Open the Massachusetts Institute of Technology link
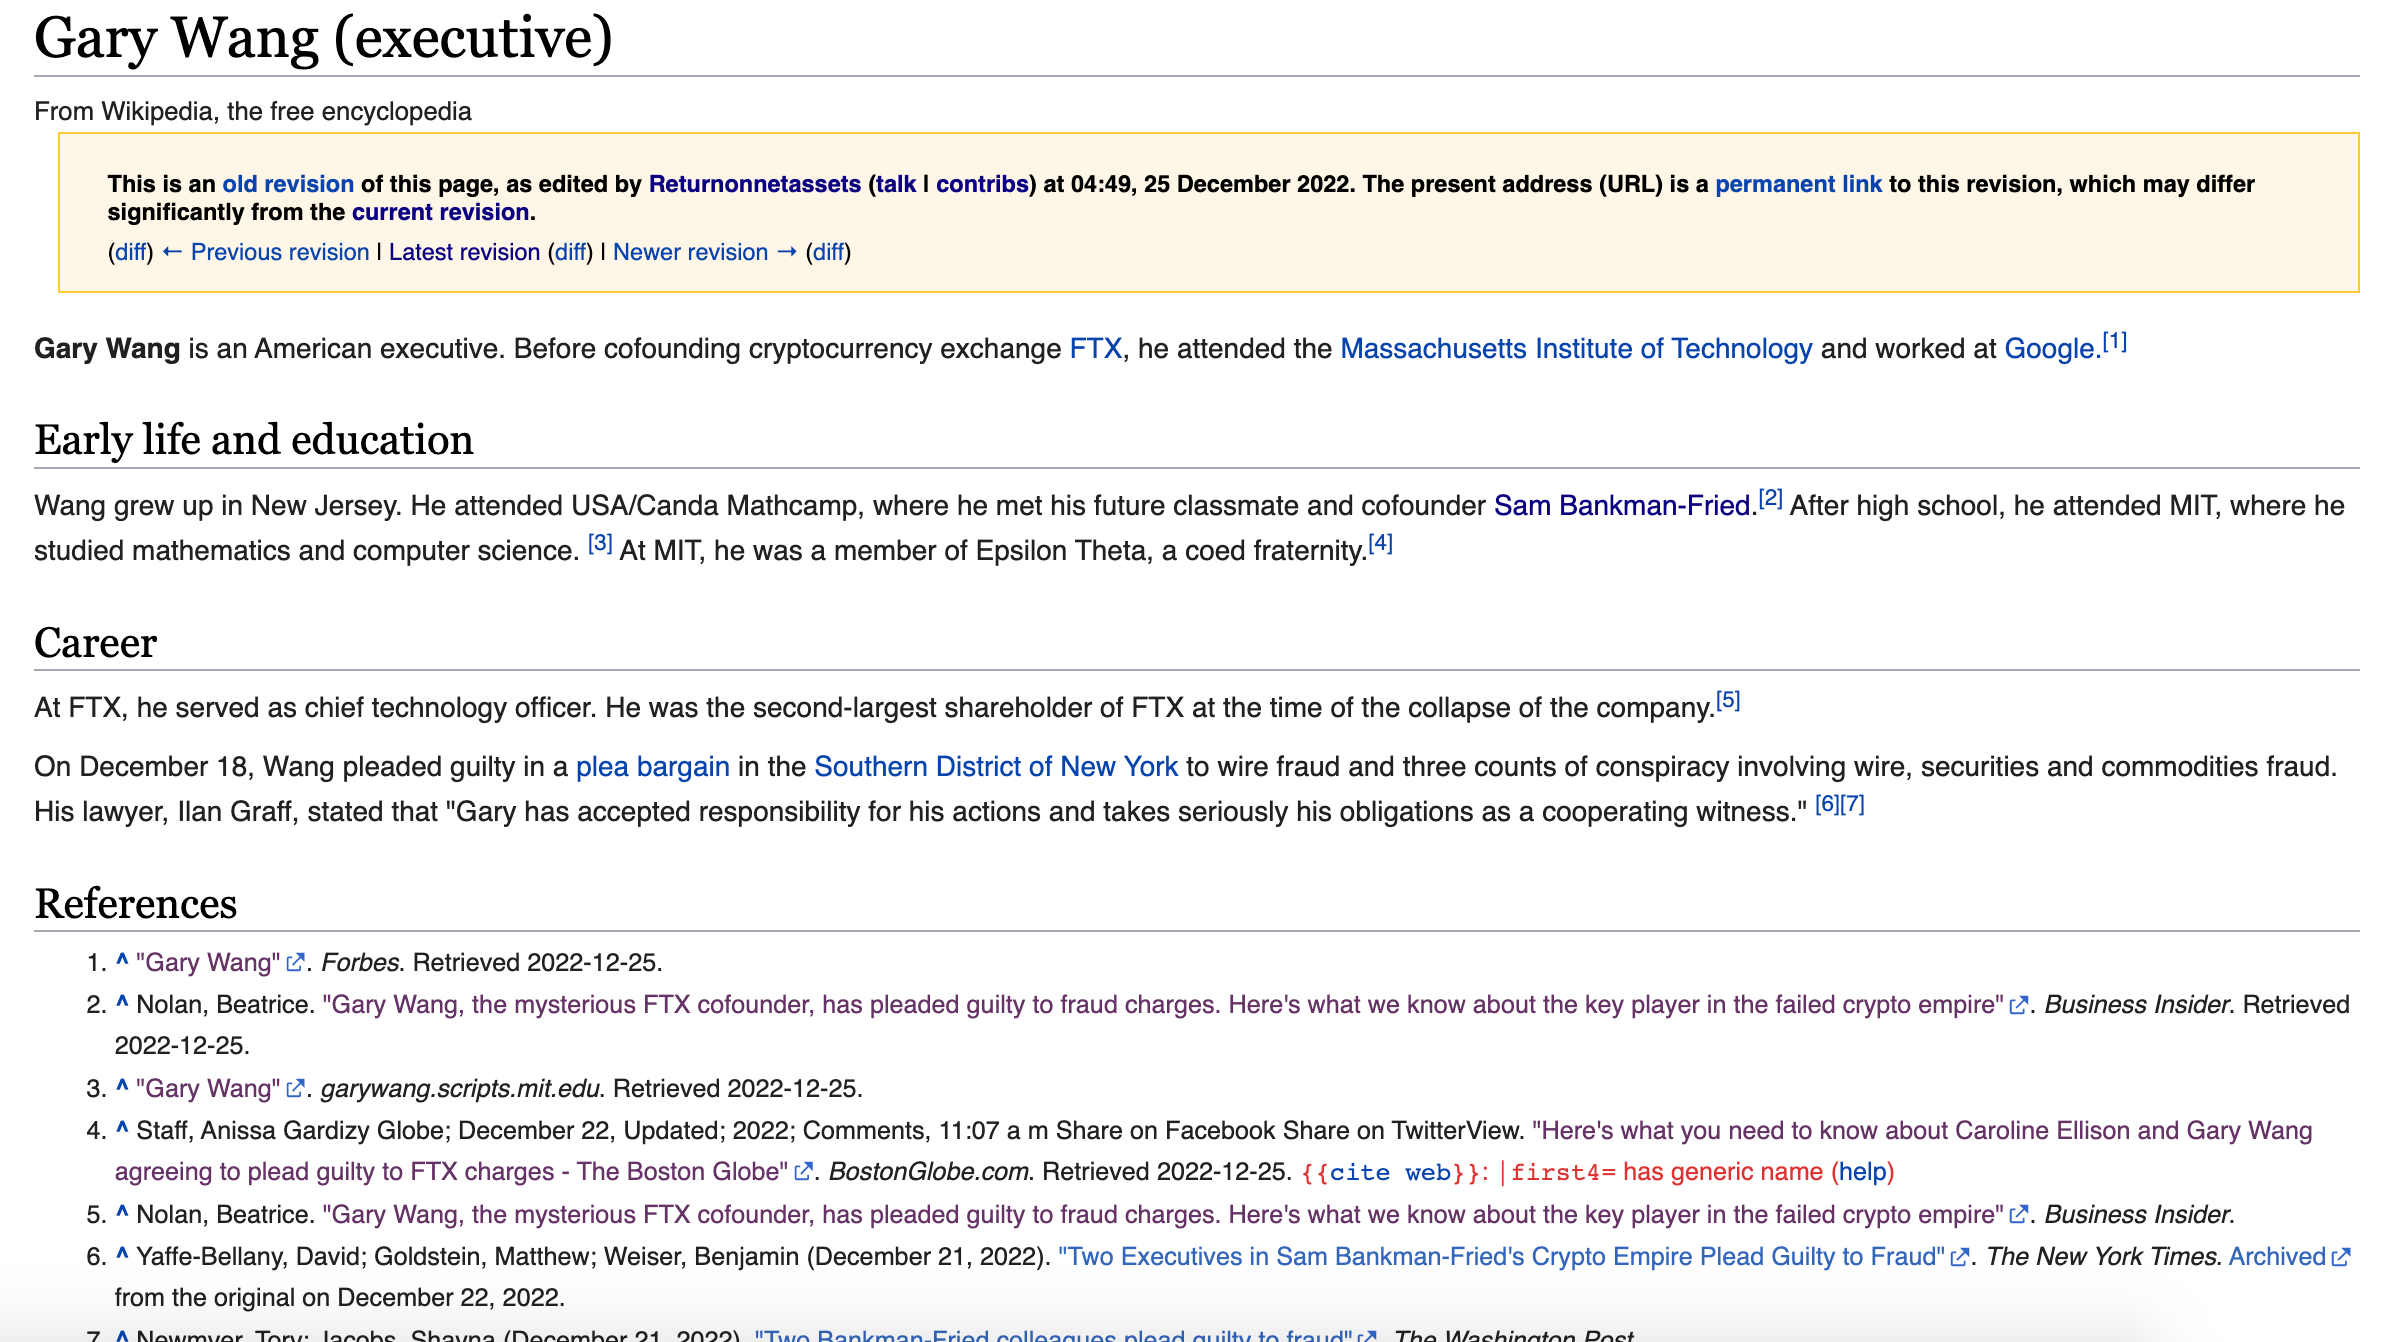This screenshot has height=1342, width=2386. tap(1576, 349)
